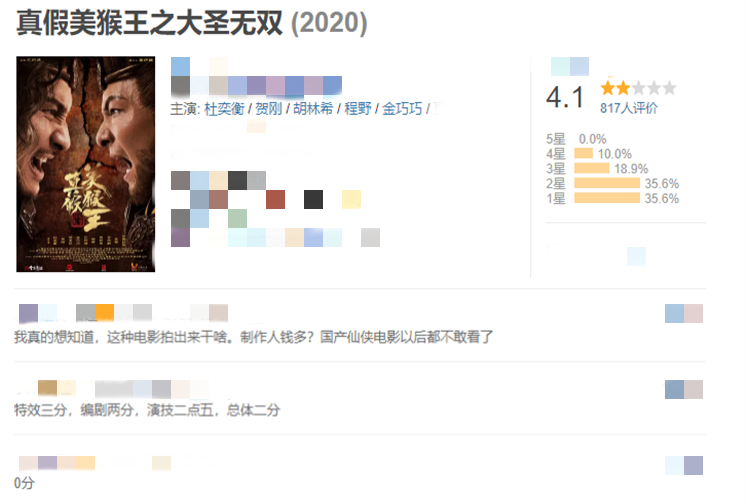Select the 胡林希 cast link

[313, 109]
